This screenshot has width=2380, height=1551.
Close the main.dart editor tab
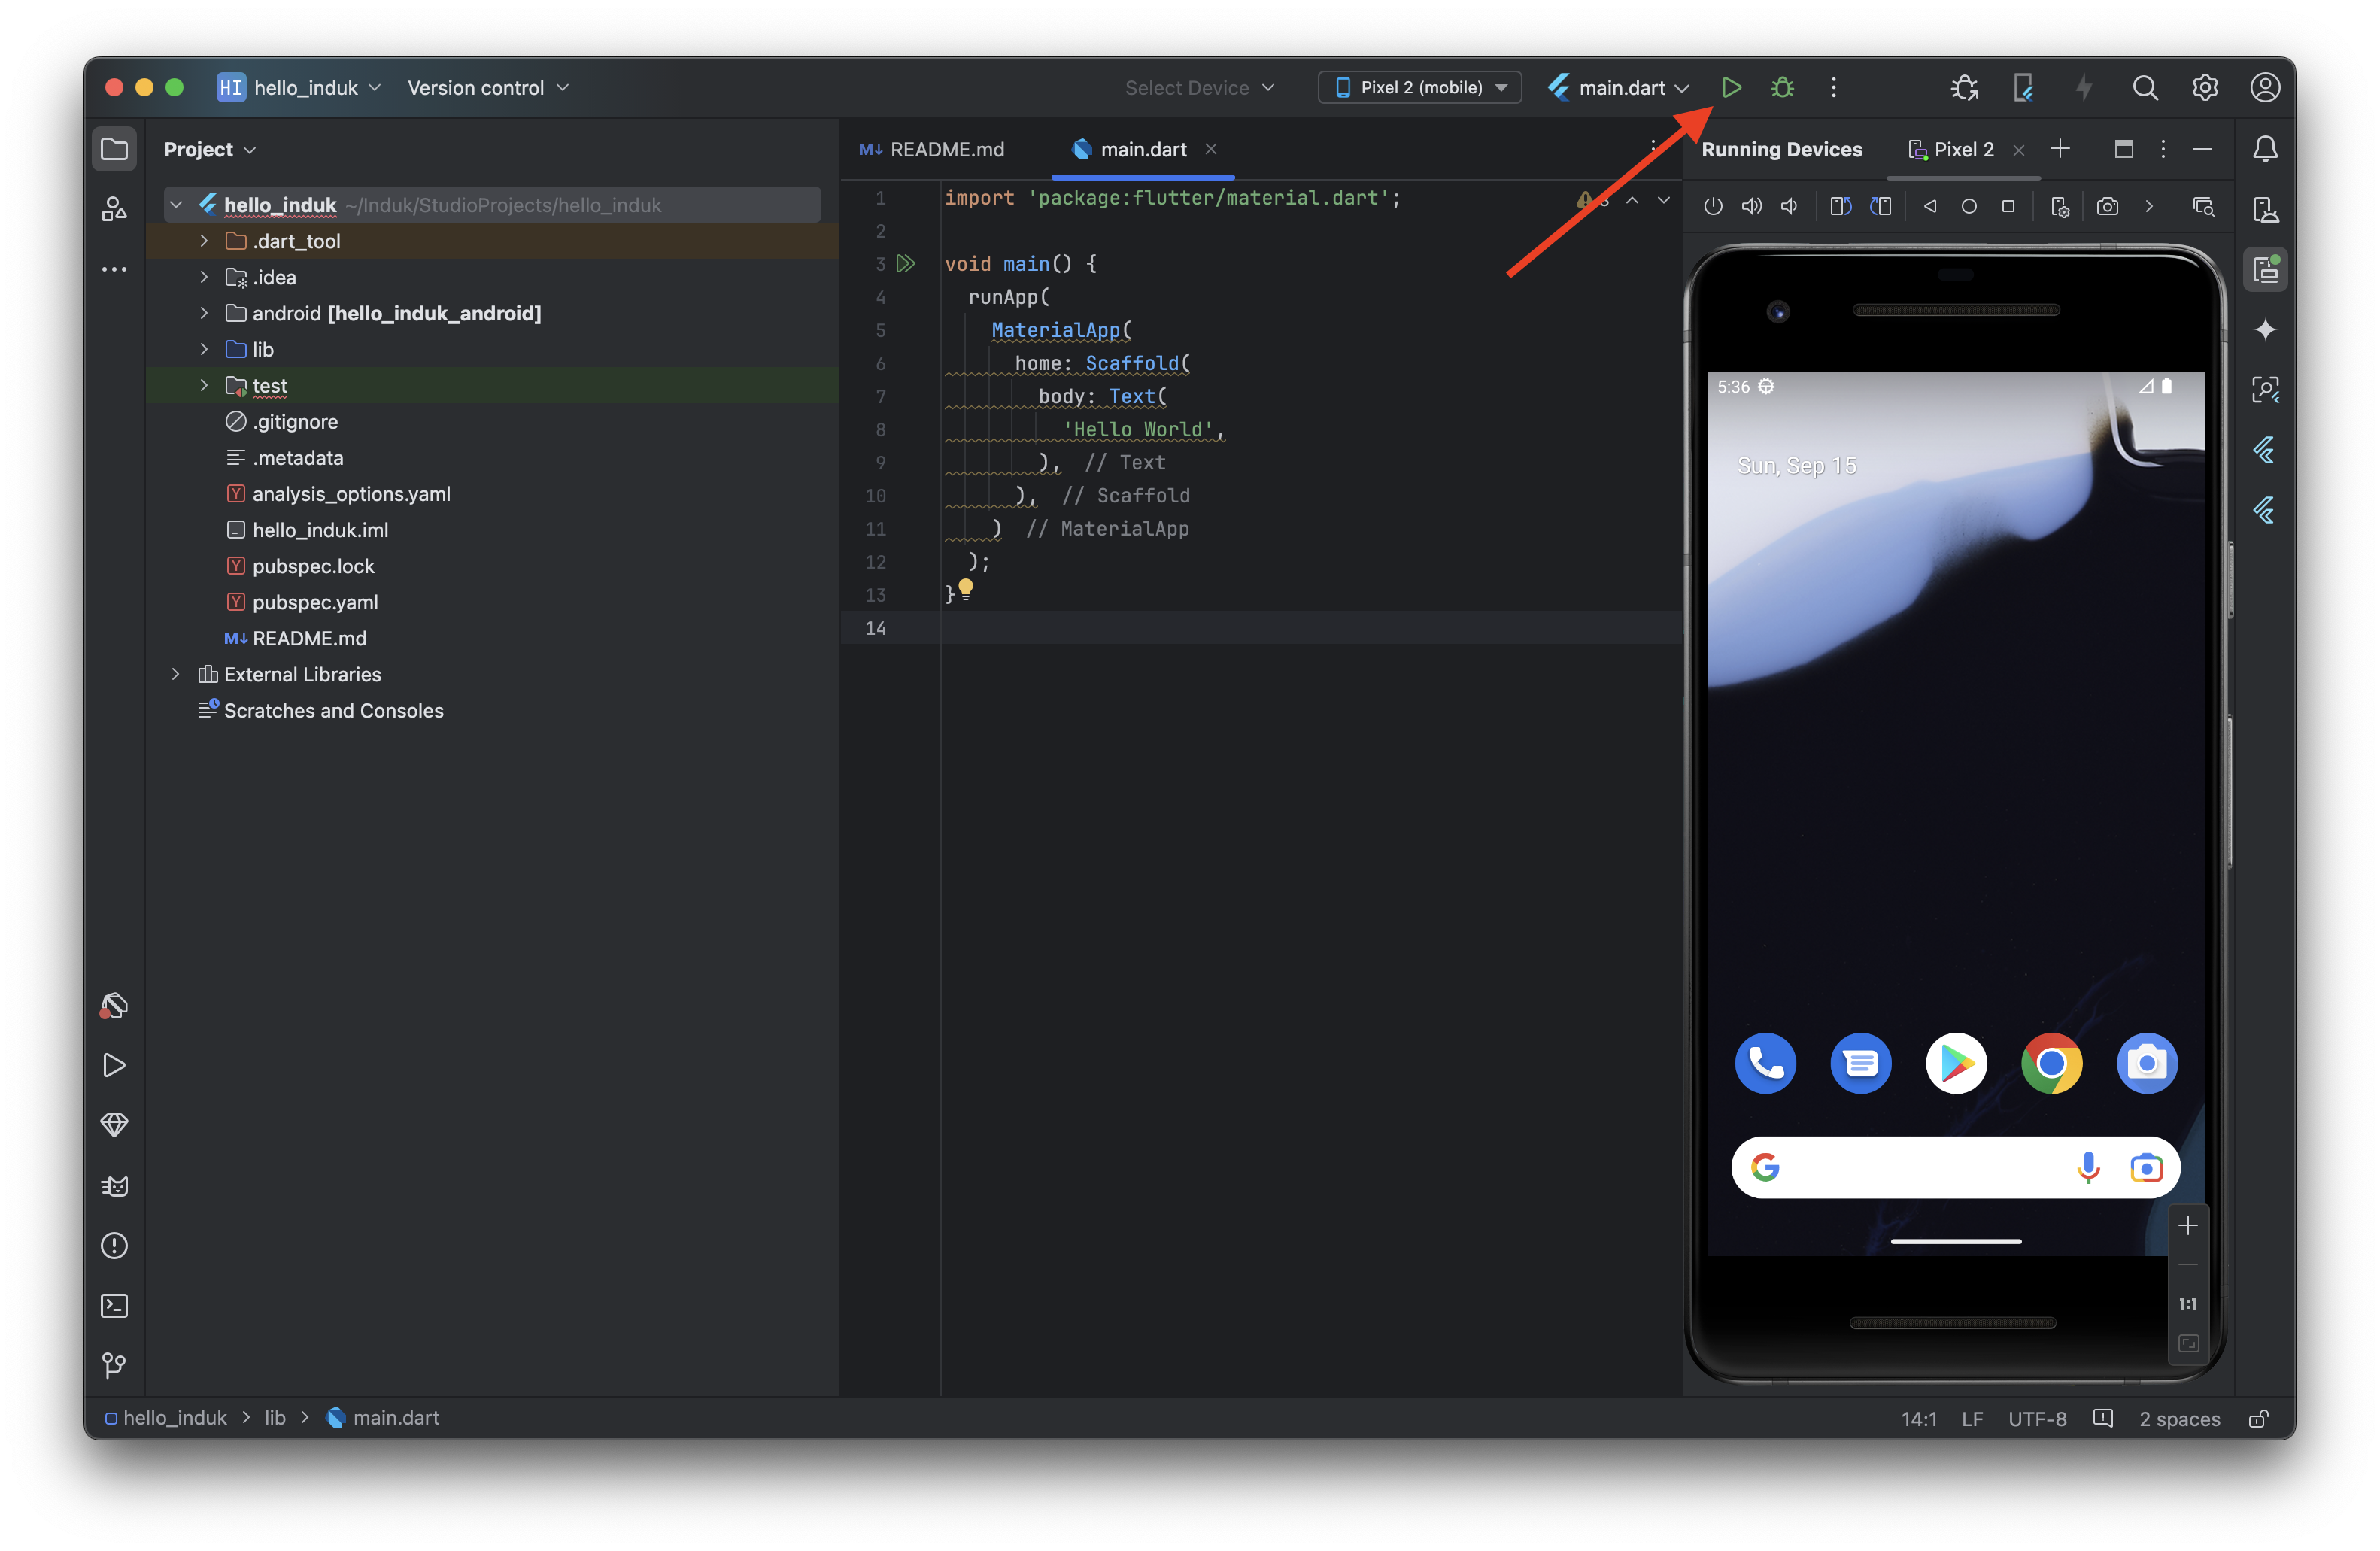(x=1211, y=149)
